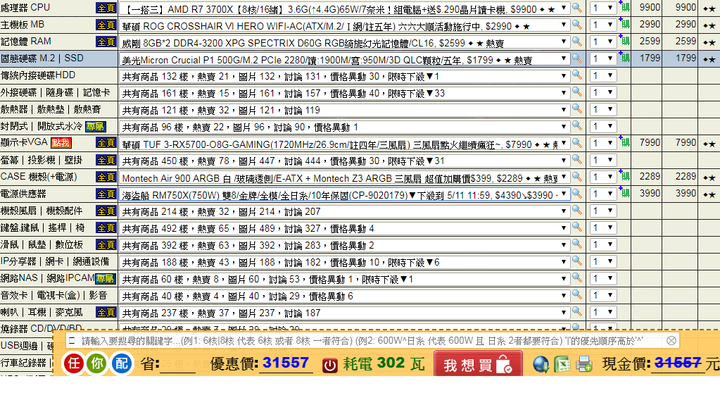Click the 全頁 badge beside 顯示卡VGA
720x393 pixels.
[106, 143]
